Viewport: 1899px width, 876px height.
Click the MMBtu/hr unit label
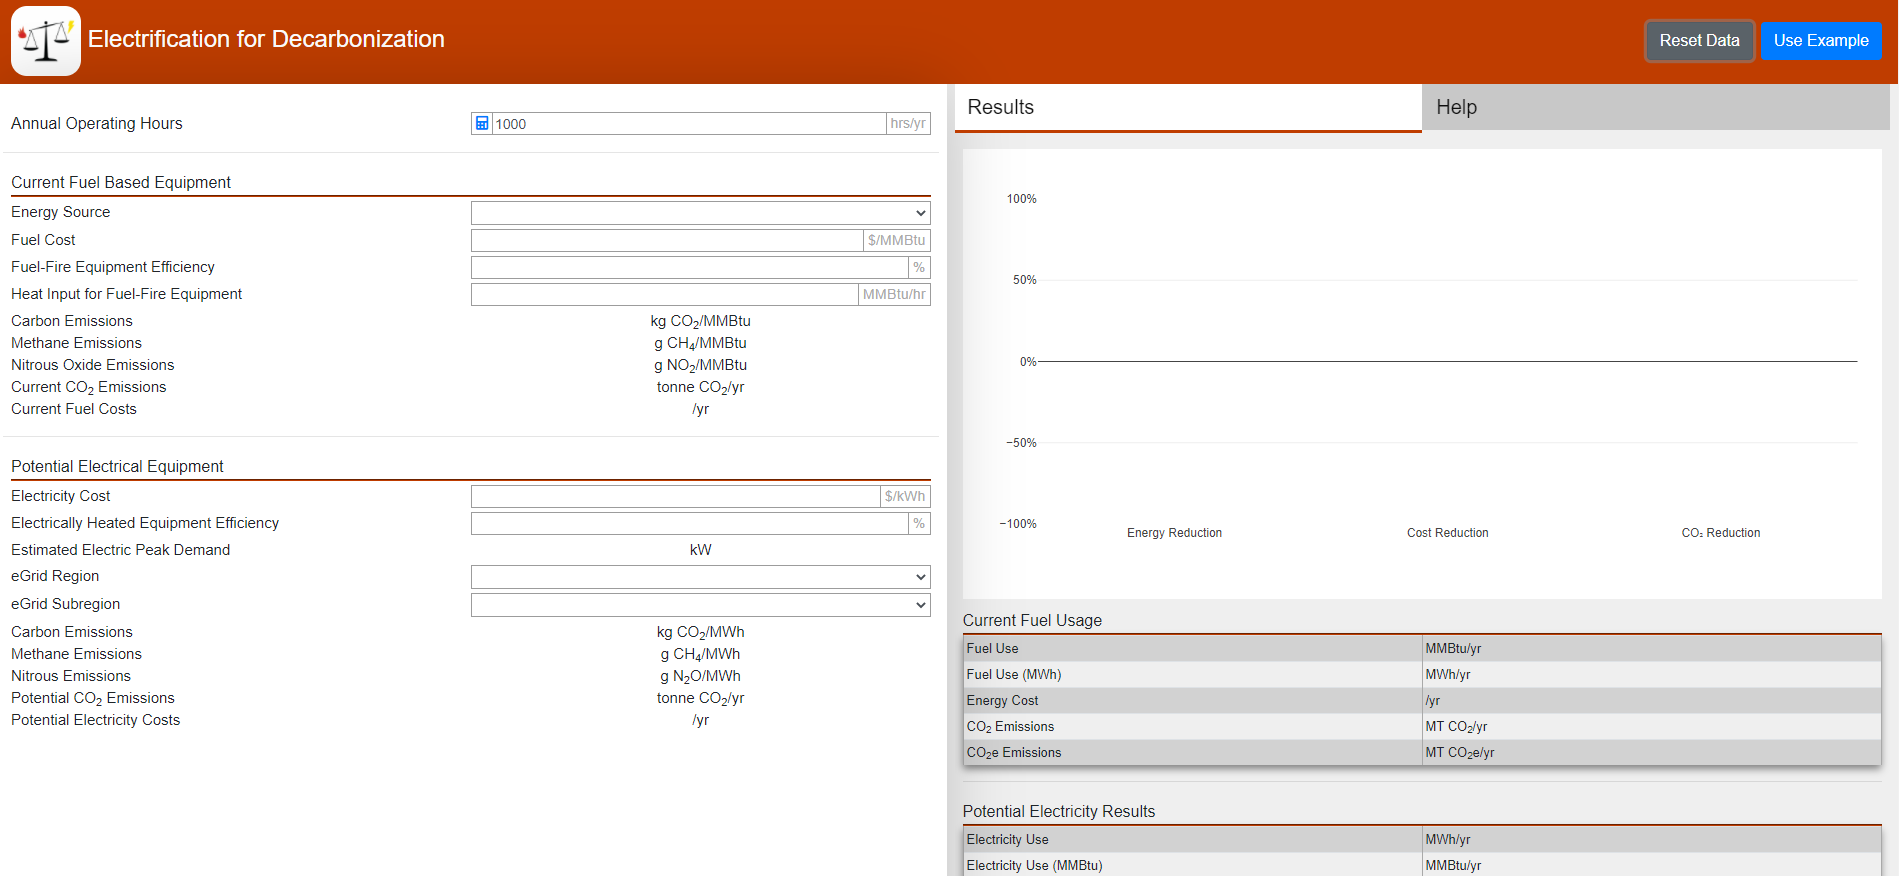tap(894, 294)
